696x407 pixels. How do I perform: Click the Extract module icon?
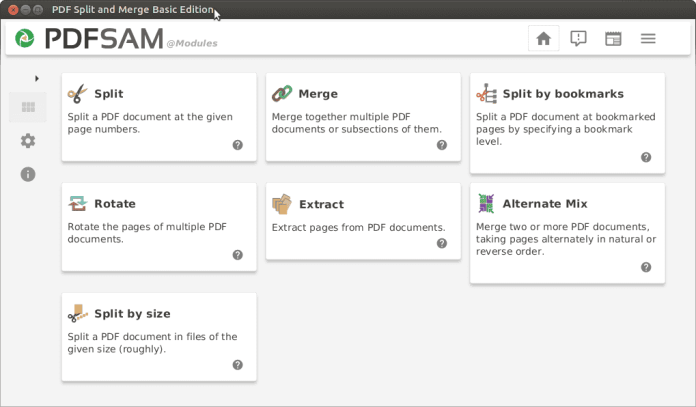click(282, 204)
